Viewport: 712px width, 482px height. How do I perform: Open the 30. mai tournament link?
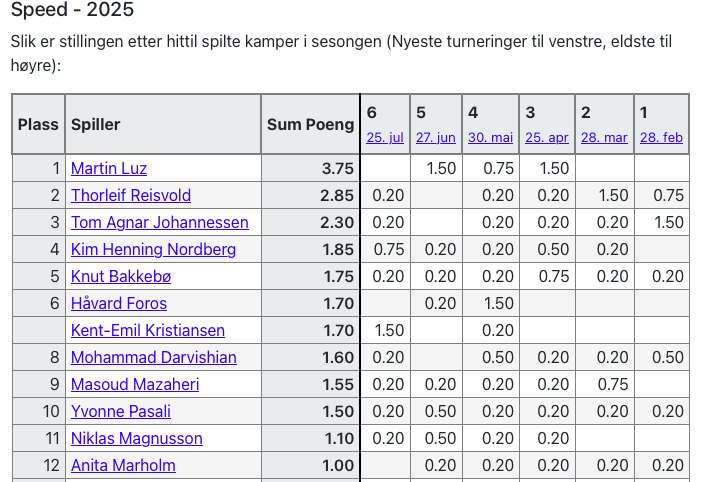click(490, 137)
